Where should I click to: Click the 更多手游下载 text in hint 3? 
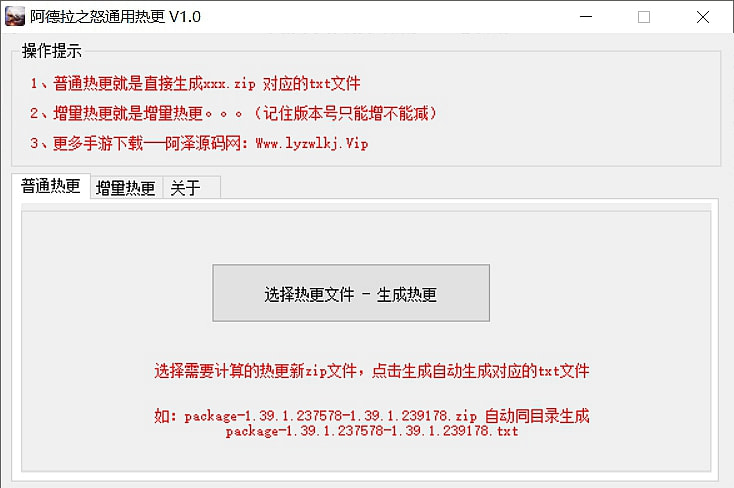point(98,143)
